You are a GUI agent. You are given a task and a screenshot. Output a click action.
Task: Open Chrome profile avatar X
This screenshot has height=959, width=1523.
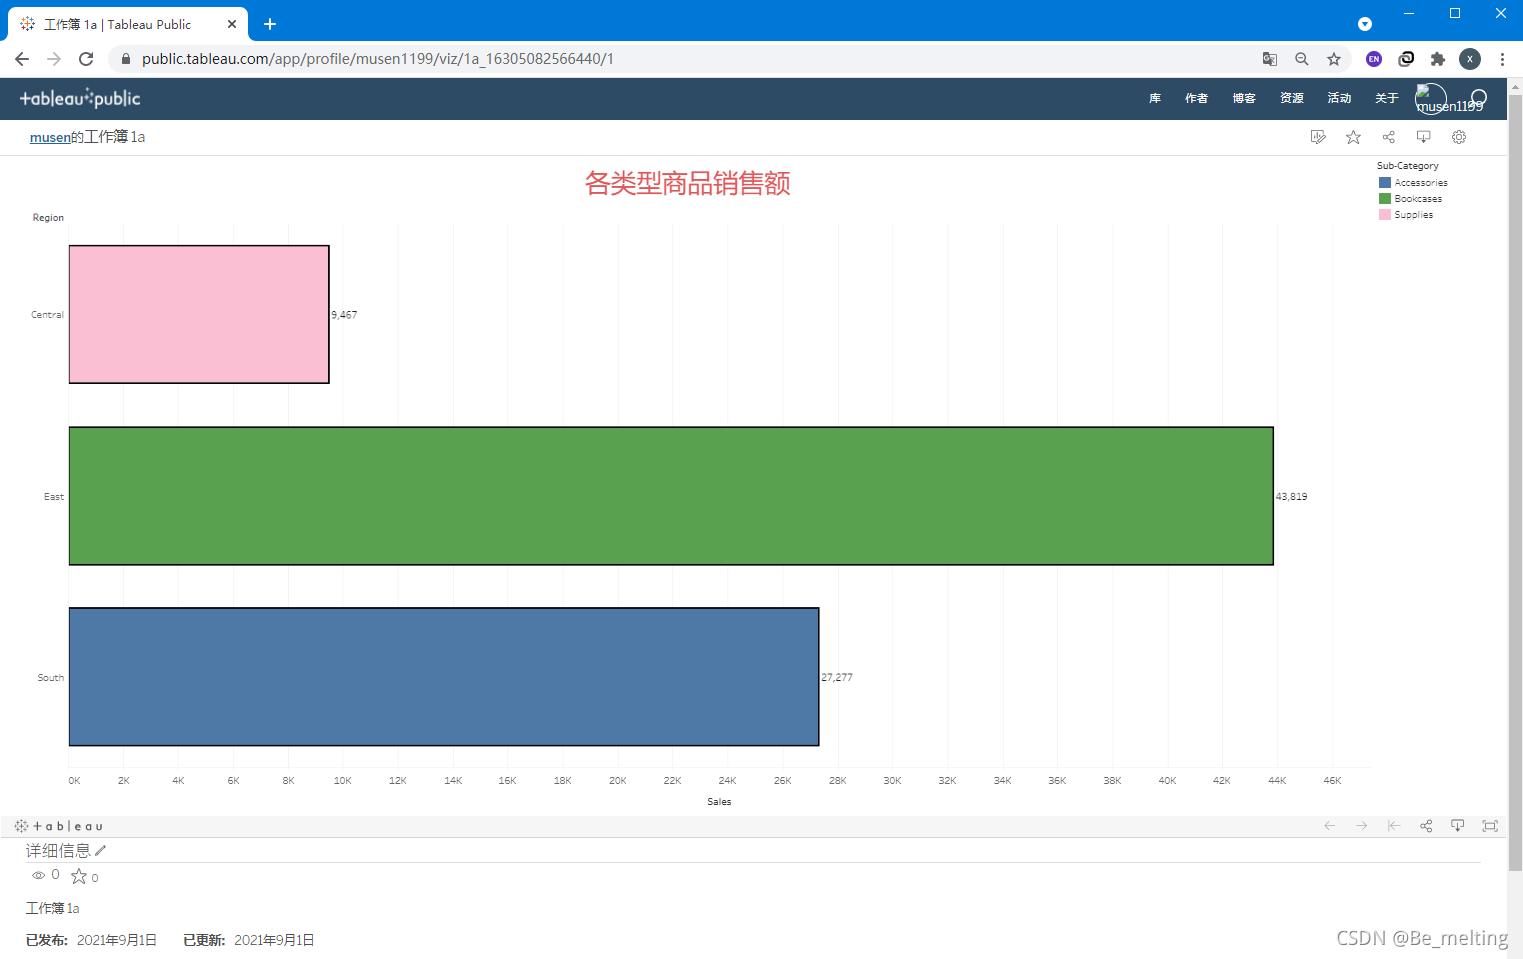pyautogui.click(x=1470, y=59)
